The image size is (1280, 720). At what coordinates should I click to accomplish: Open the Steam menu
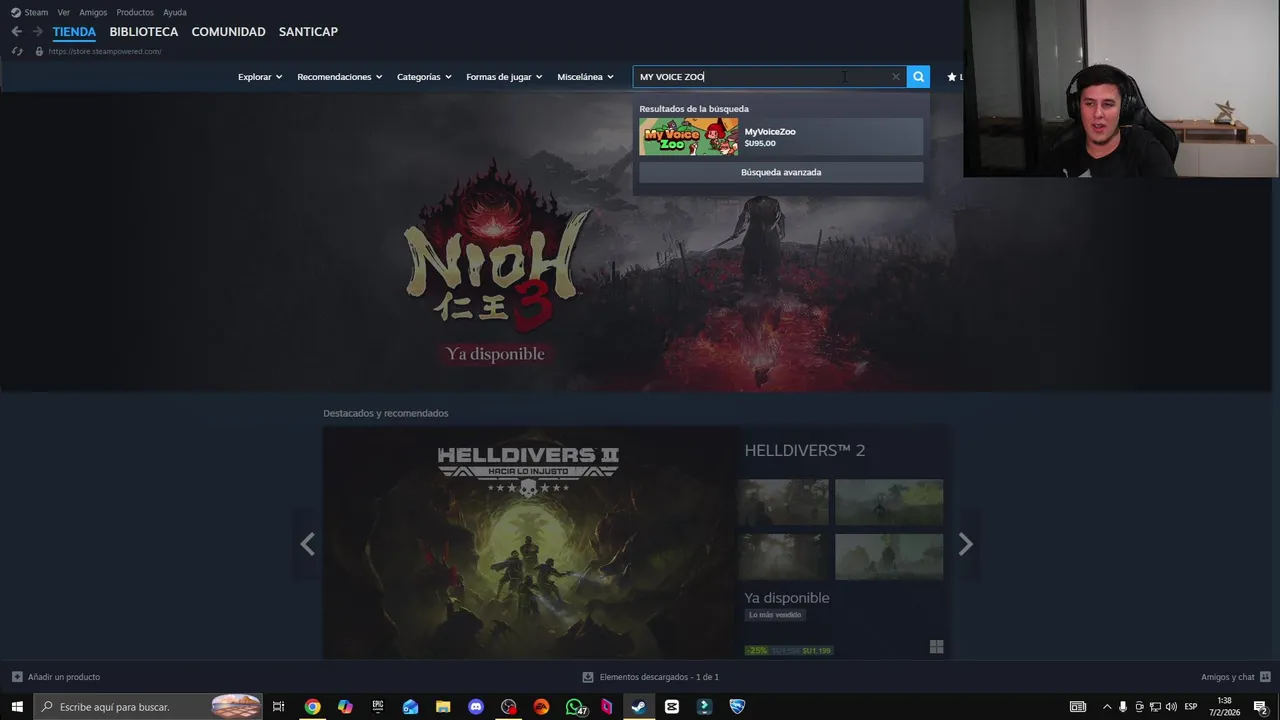29,12
